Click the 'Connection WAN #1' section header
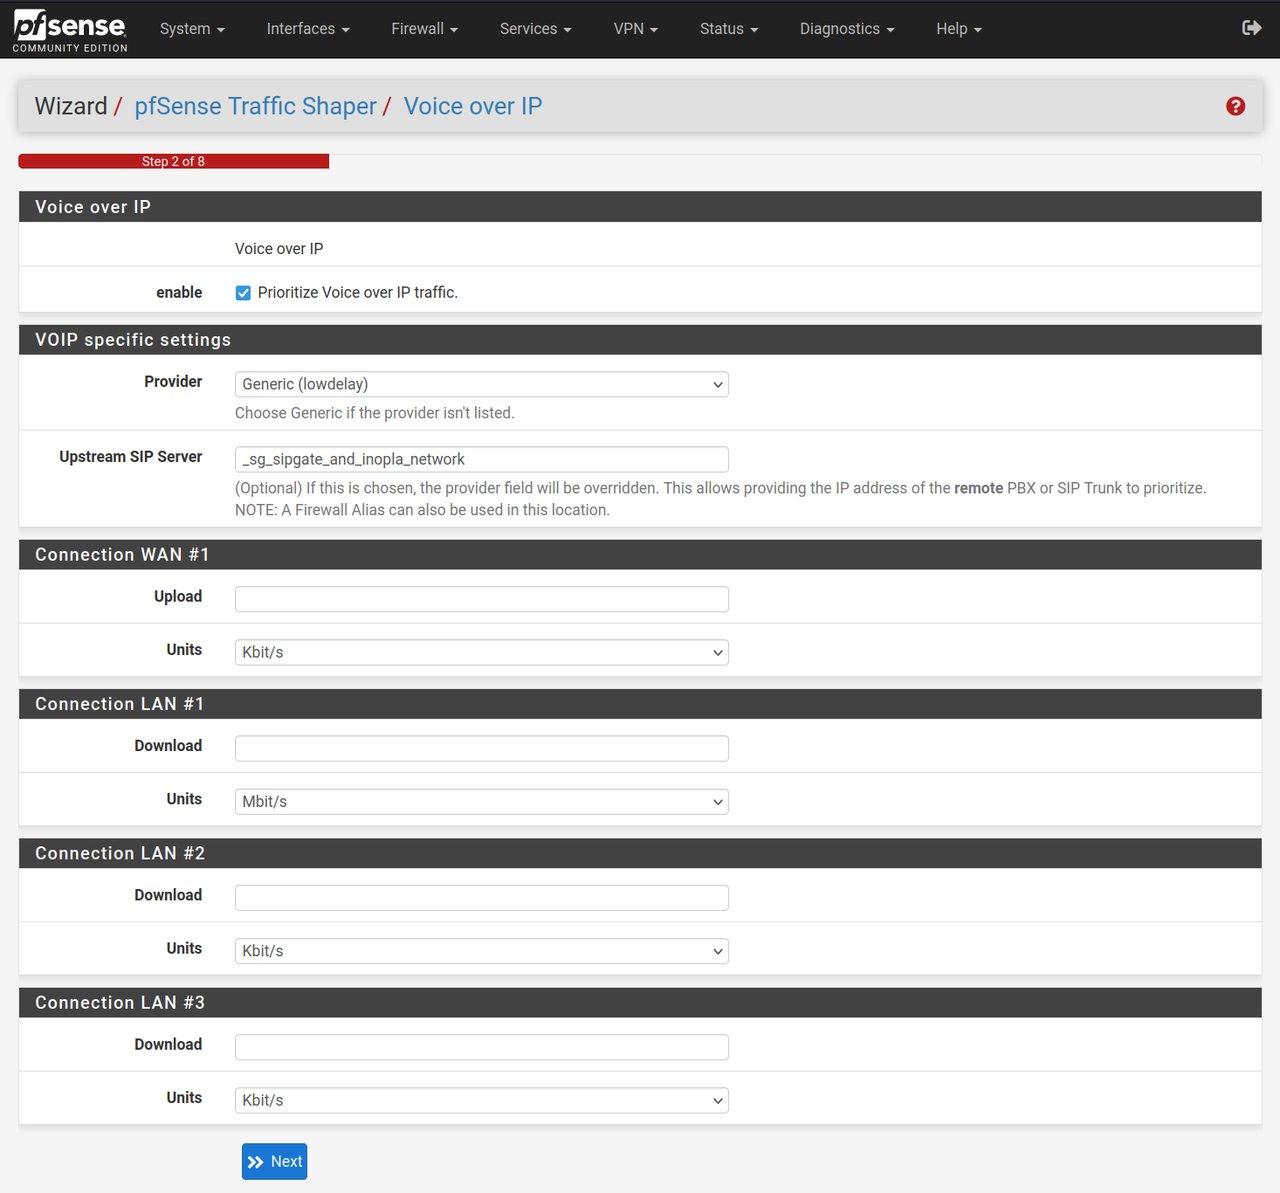Image resolution: width=1280 pixels, height=1193 pixels. click(640, 555)
